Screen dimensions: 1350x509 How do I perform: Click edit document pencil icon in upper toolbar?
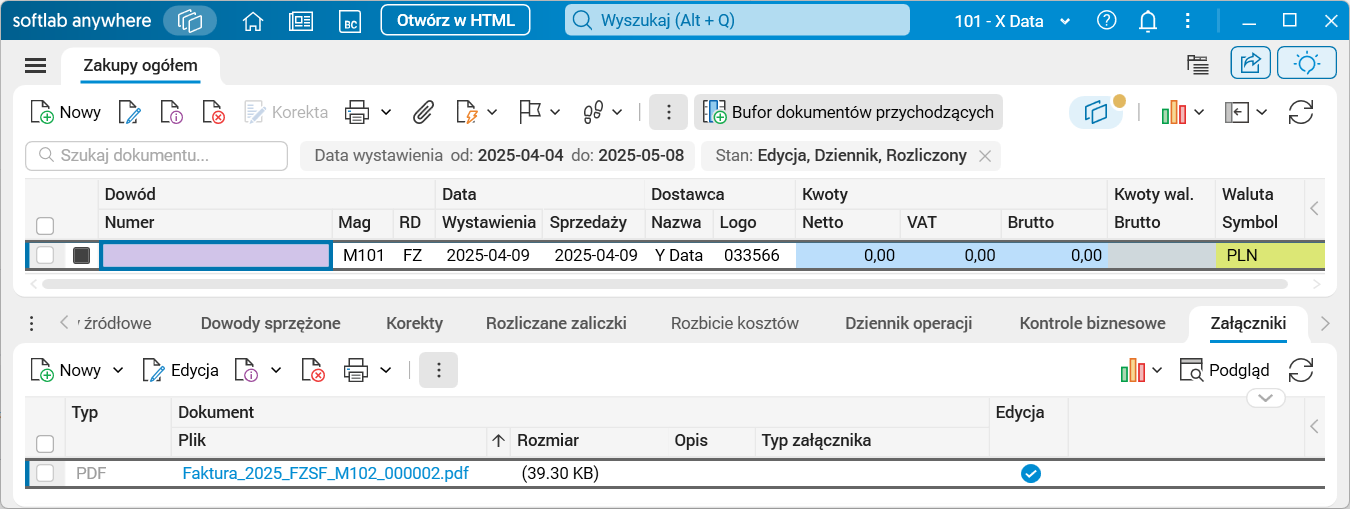[x=130, y=112]
